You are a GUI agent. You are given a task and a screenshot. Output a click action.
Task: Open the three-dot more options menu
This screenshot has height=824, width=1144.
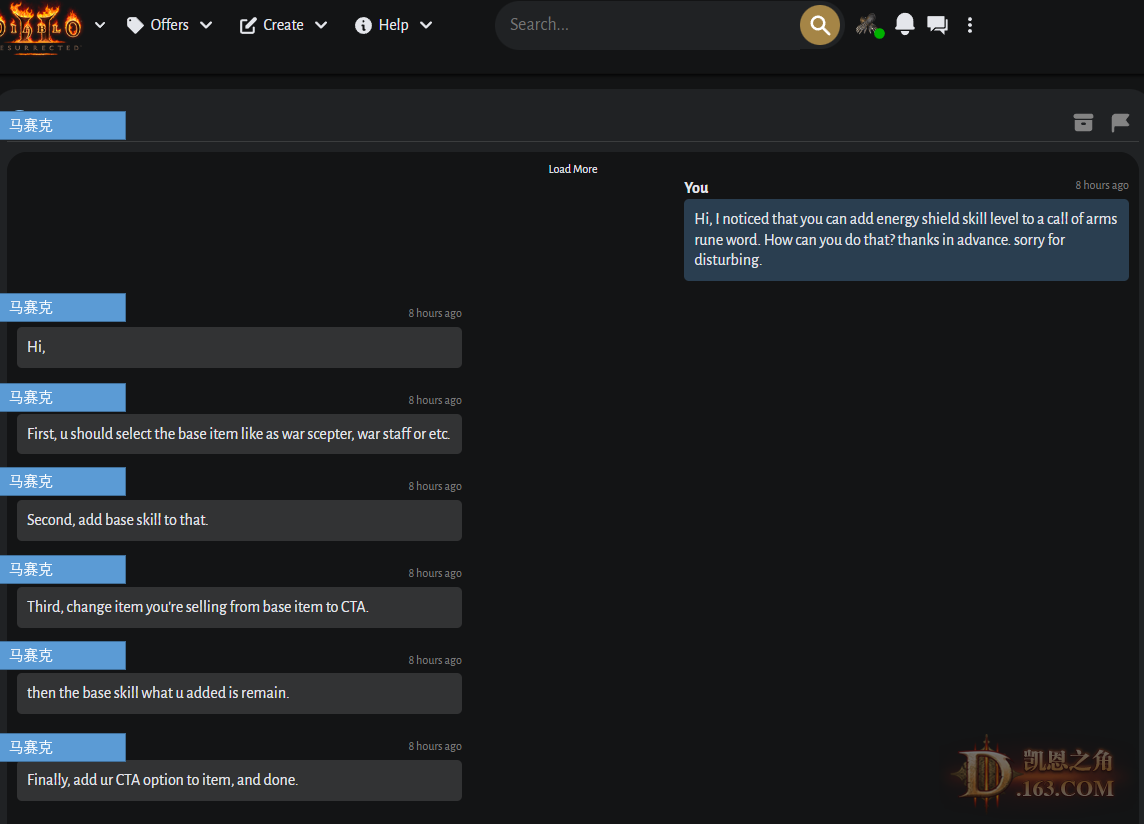click(970, 25)
